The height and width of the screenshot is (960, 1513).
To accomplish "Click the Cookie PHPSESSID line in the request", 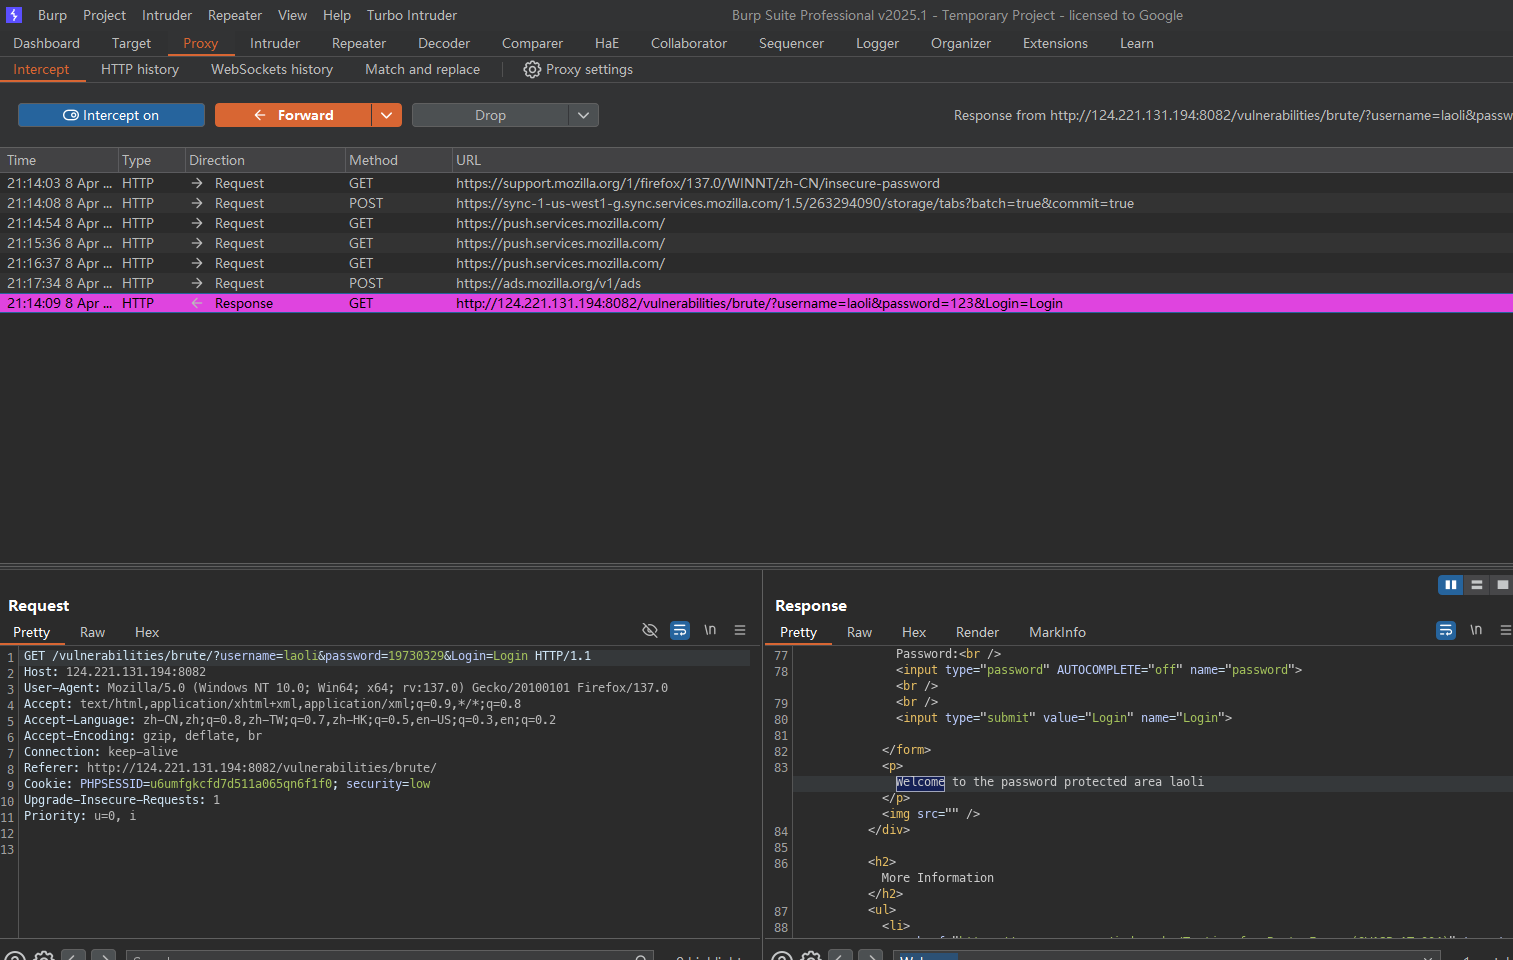I will click(227, 784).
